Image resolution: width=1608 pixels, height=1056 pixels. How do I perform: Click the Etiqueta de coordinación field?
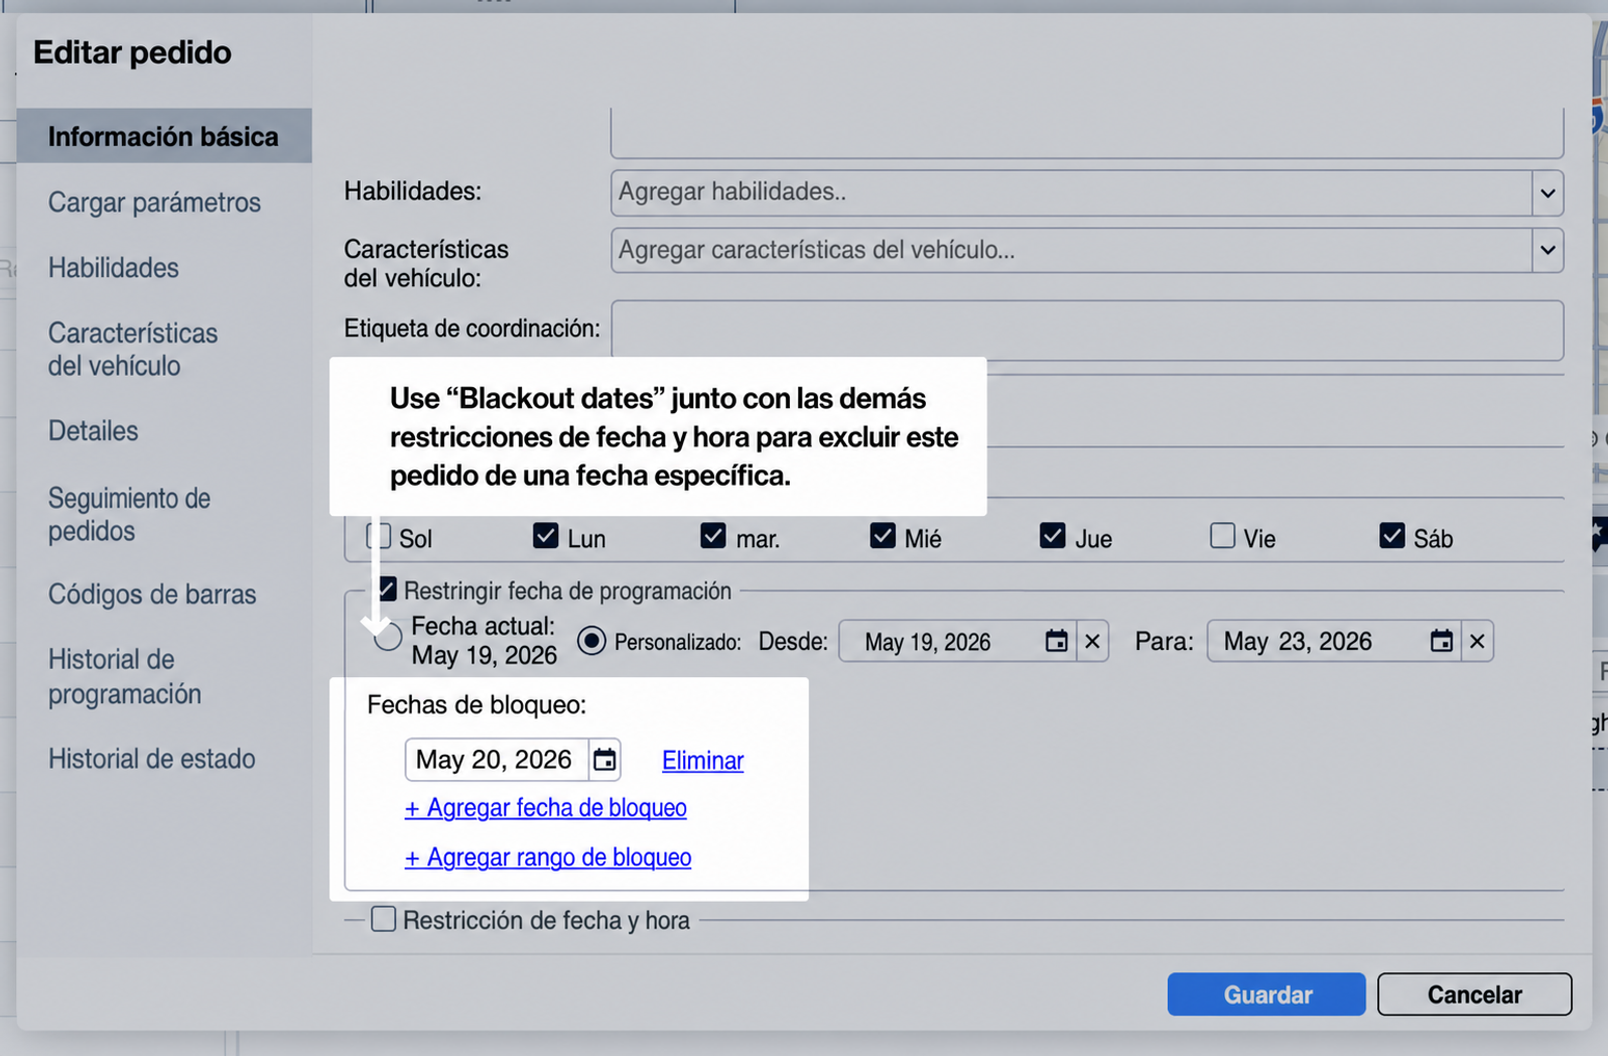[x=1087, y=330]
